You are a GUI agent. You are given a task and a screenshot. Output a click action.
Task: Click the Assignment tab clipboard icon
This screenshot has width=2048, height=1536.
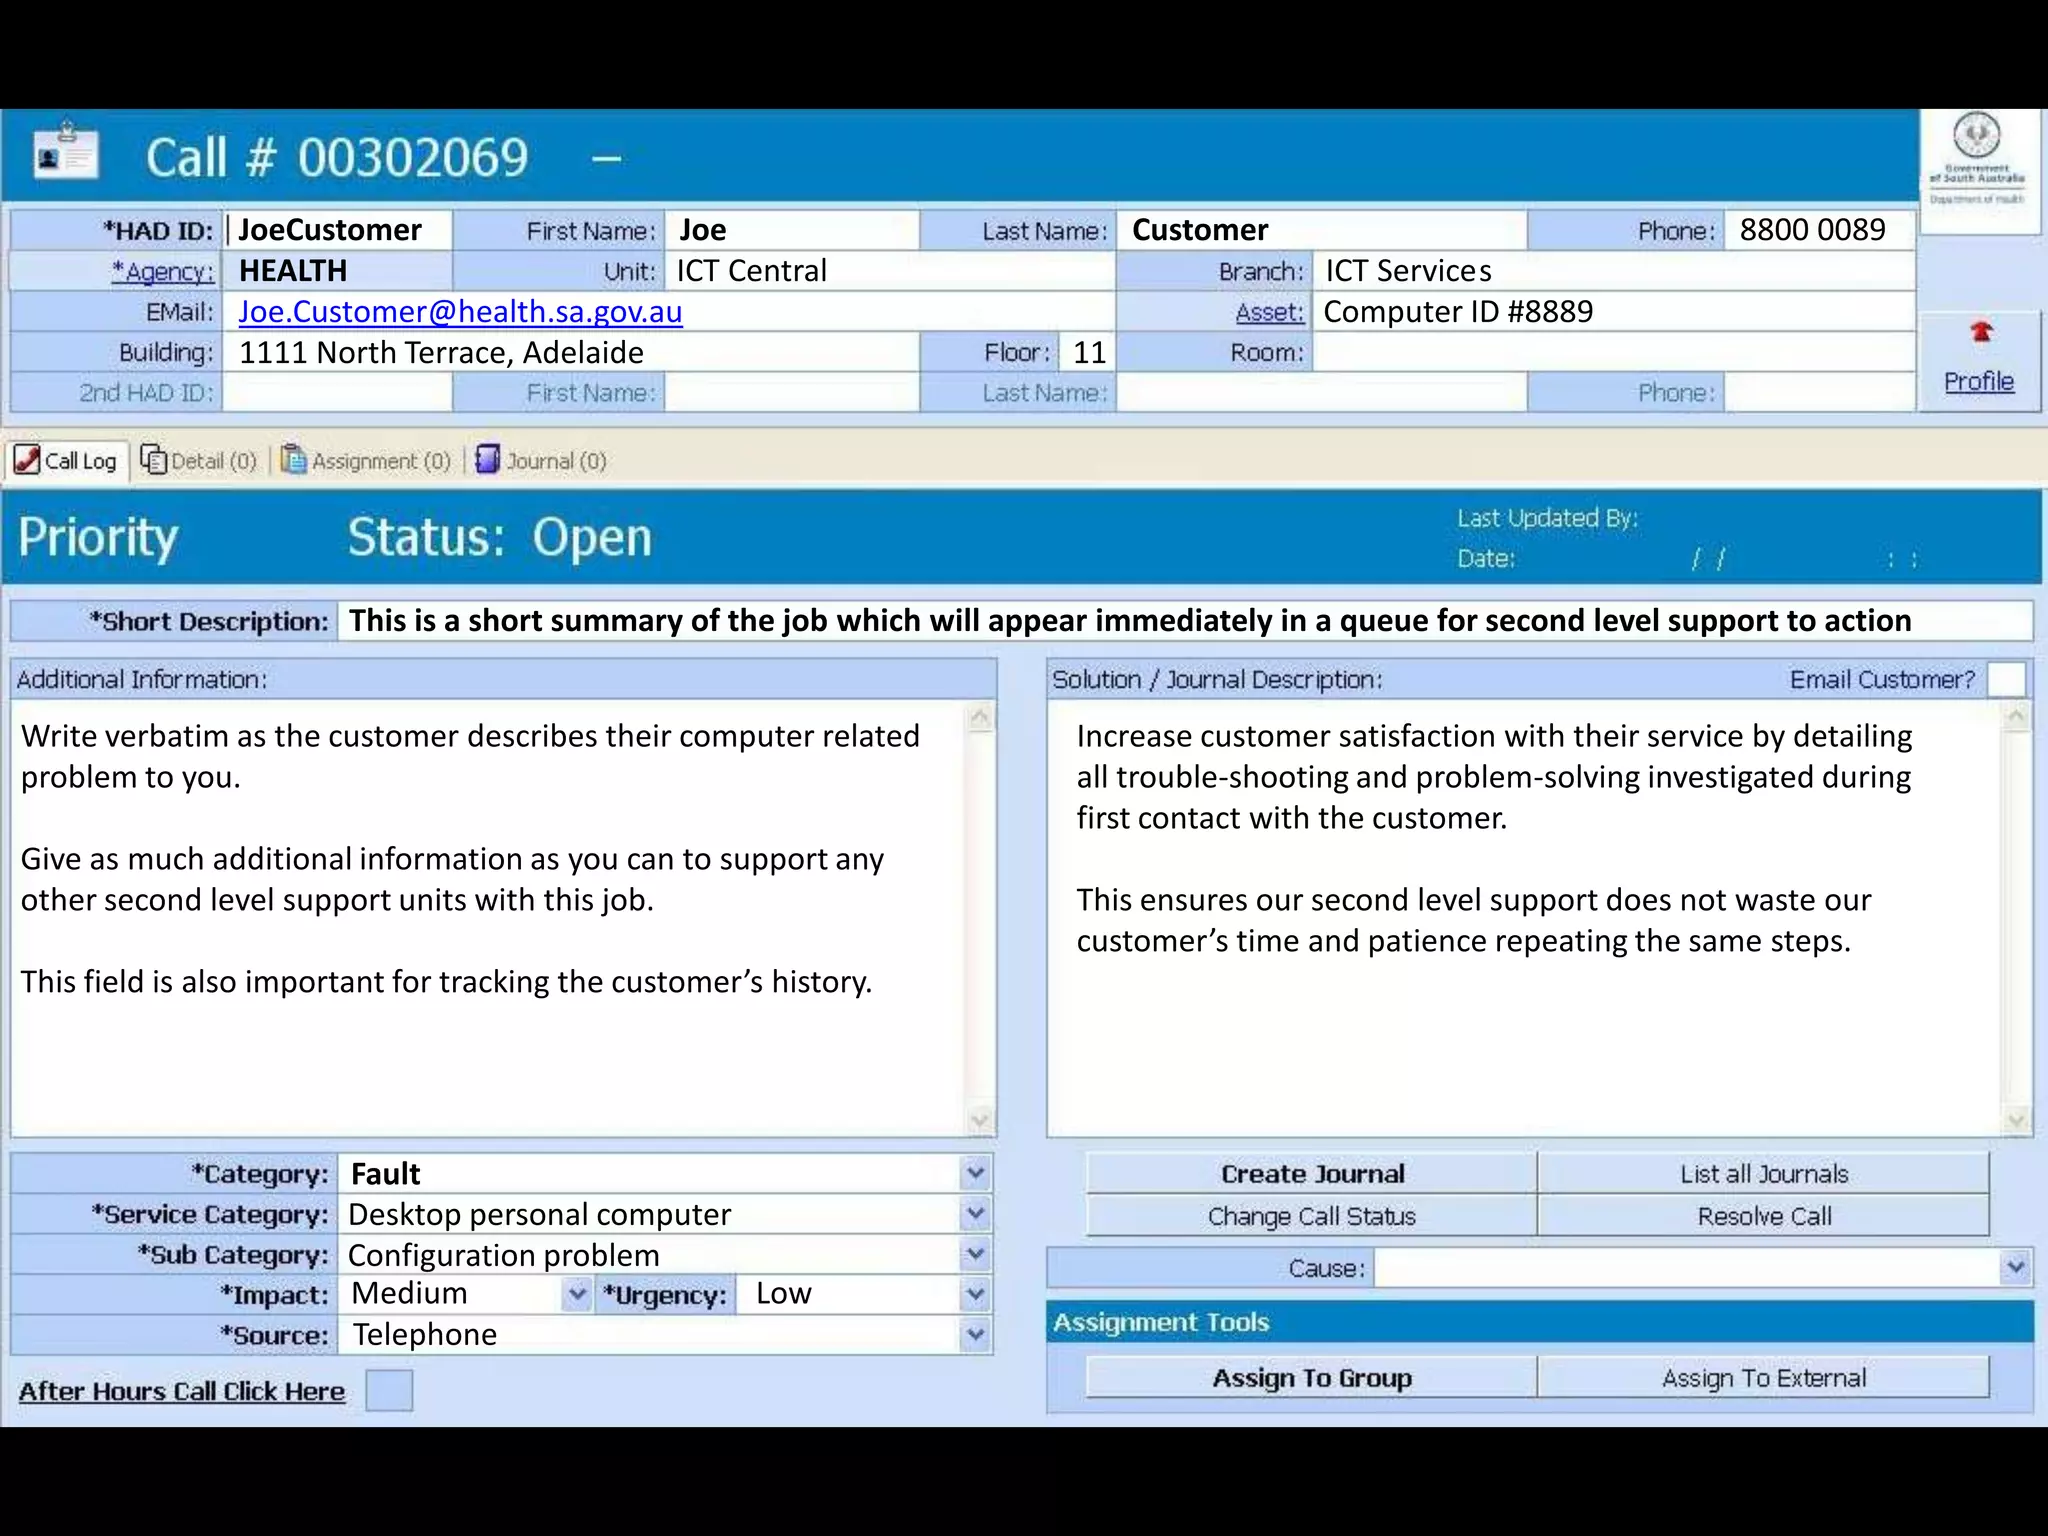(293, 460)
